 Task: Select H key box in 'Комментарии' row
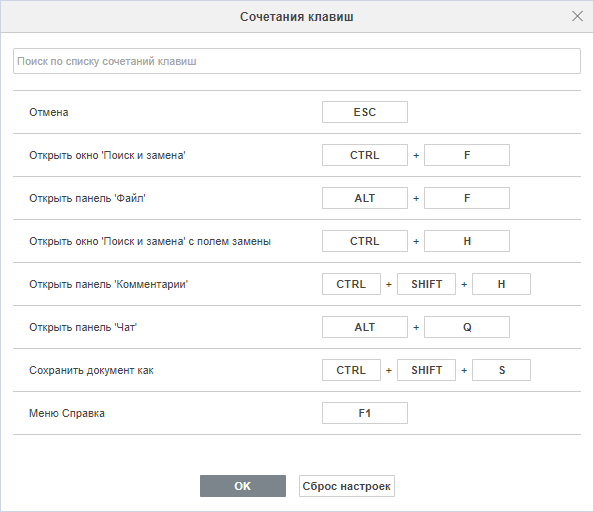click(x=501, y=284)
